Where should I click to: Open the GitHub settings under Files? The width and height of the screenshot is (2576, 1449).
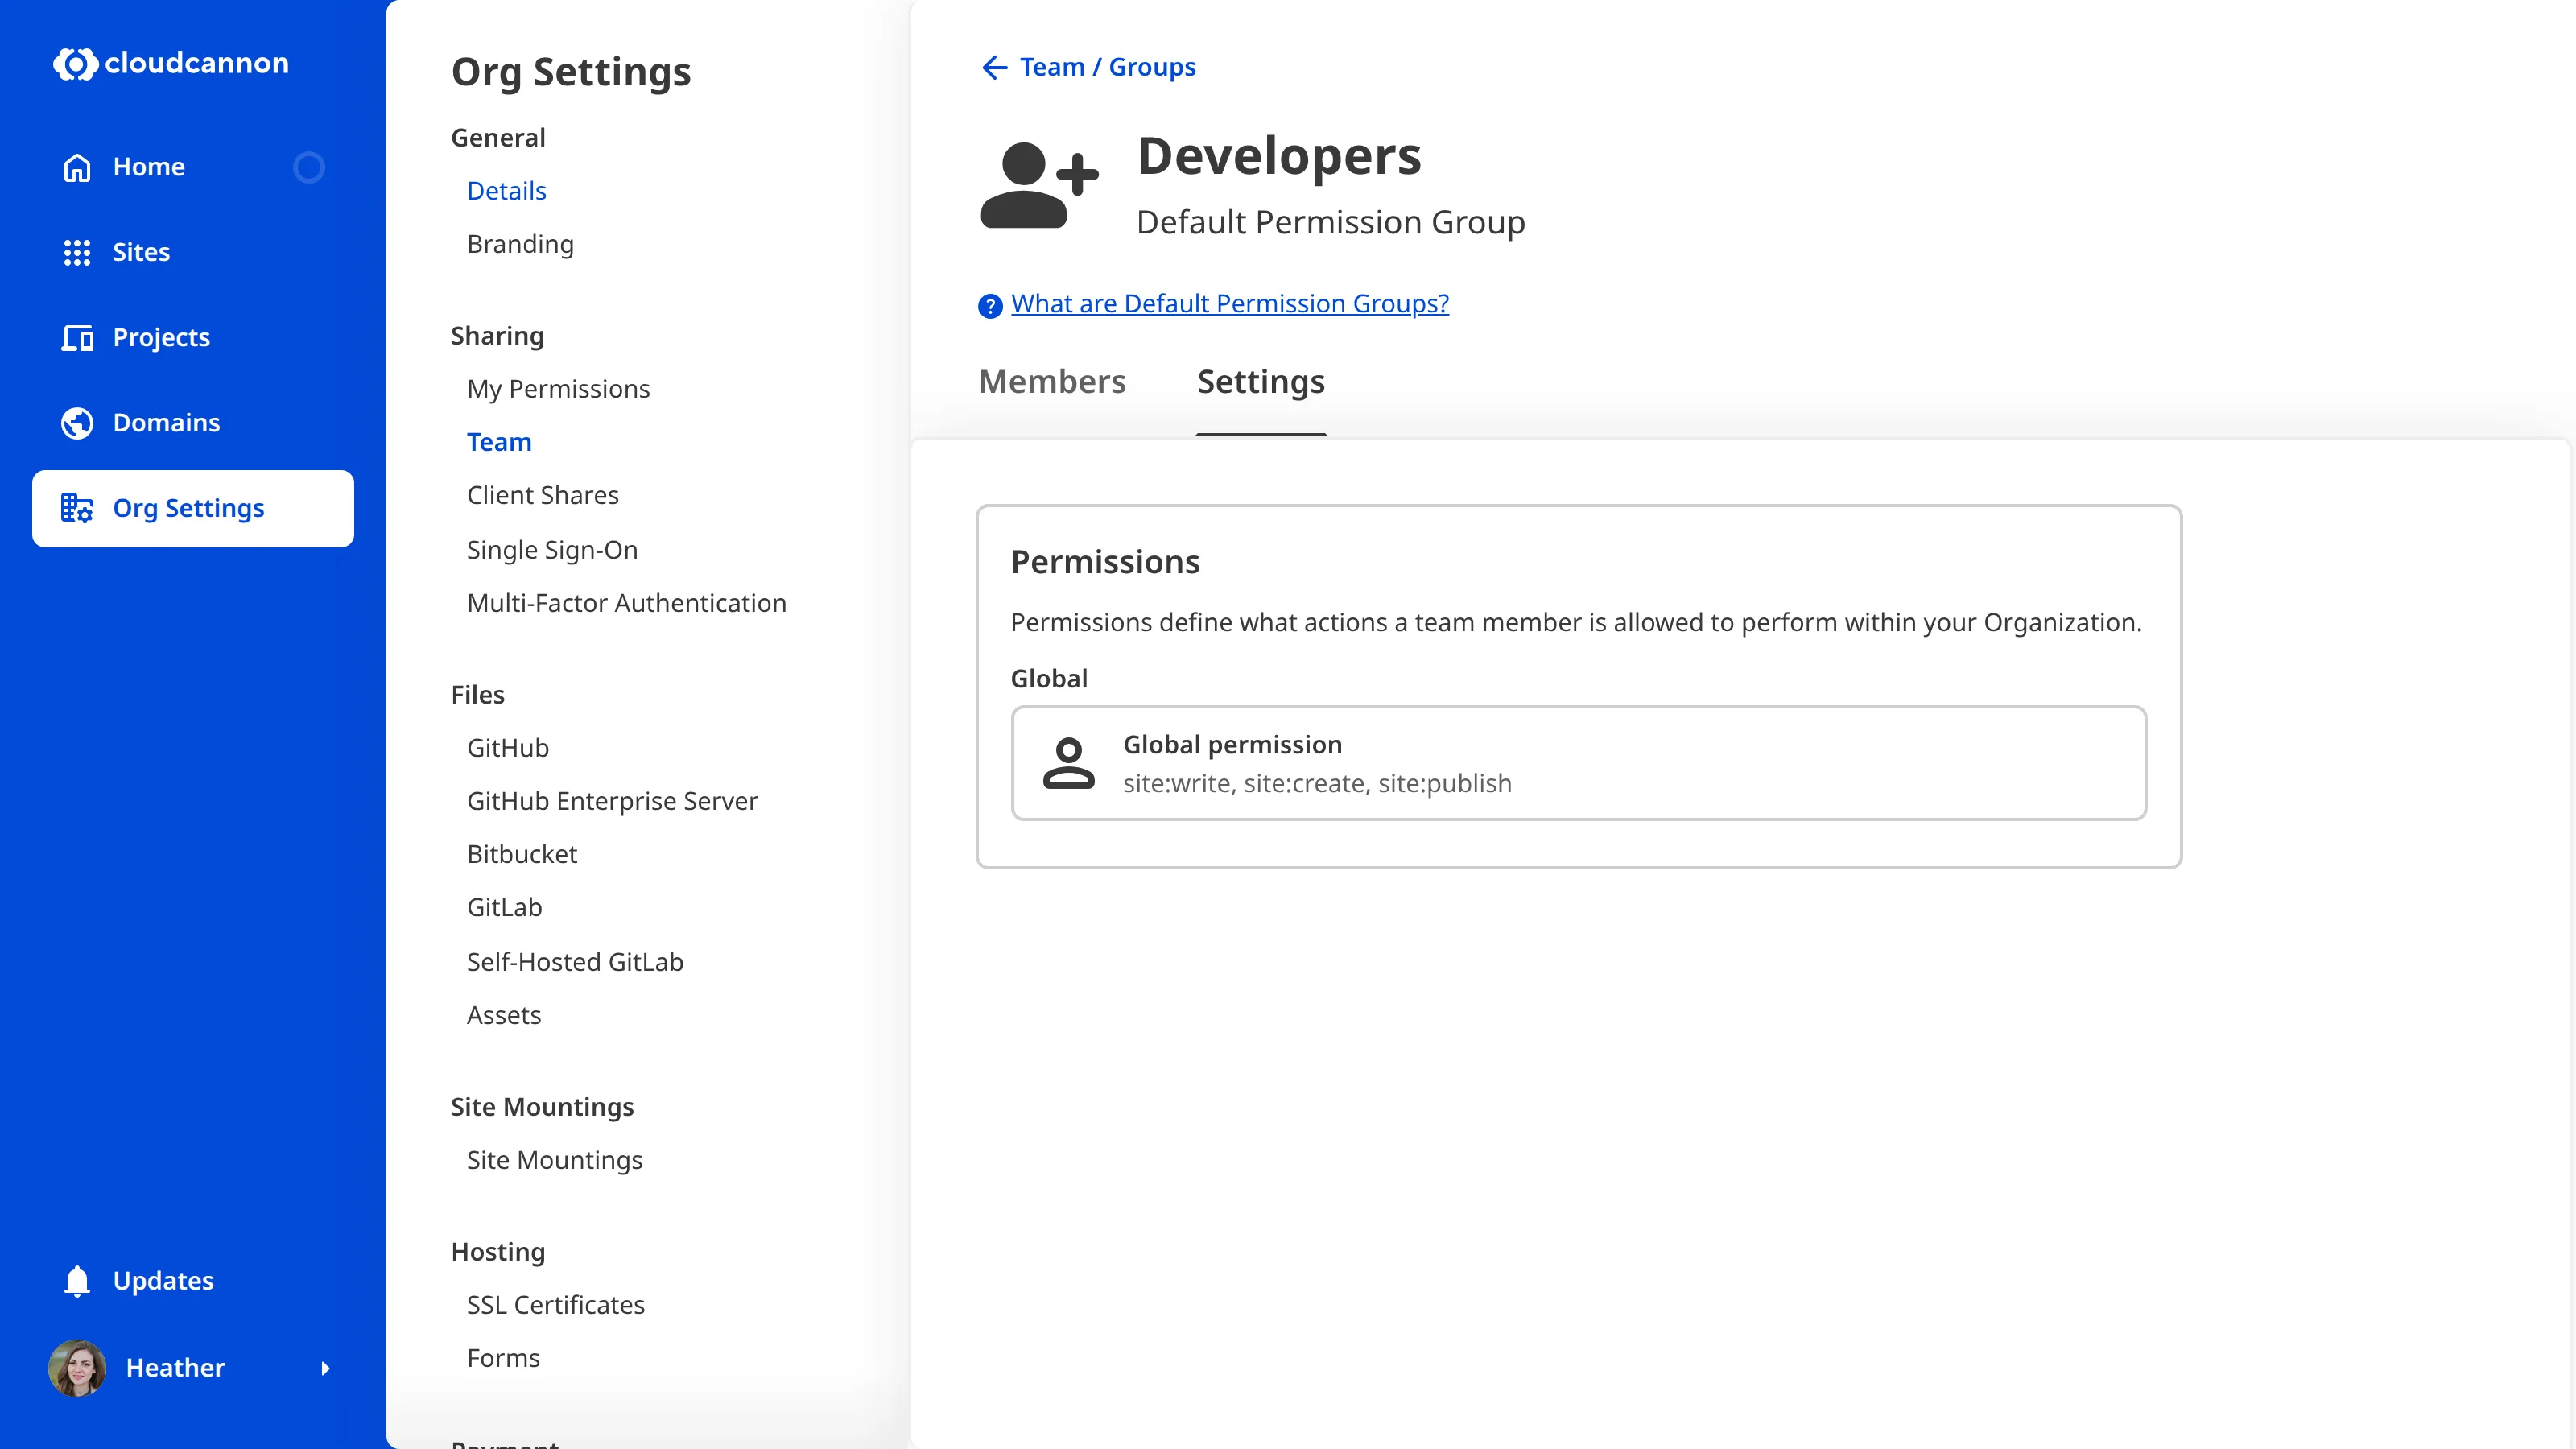[508, 747]
